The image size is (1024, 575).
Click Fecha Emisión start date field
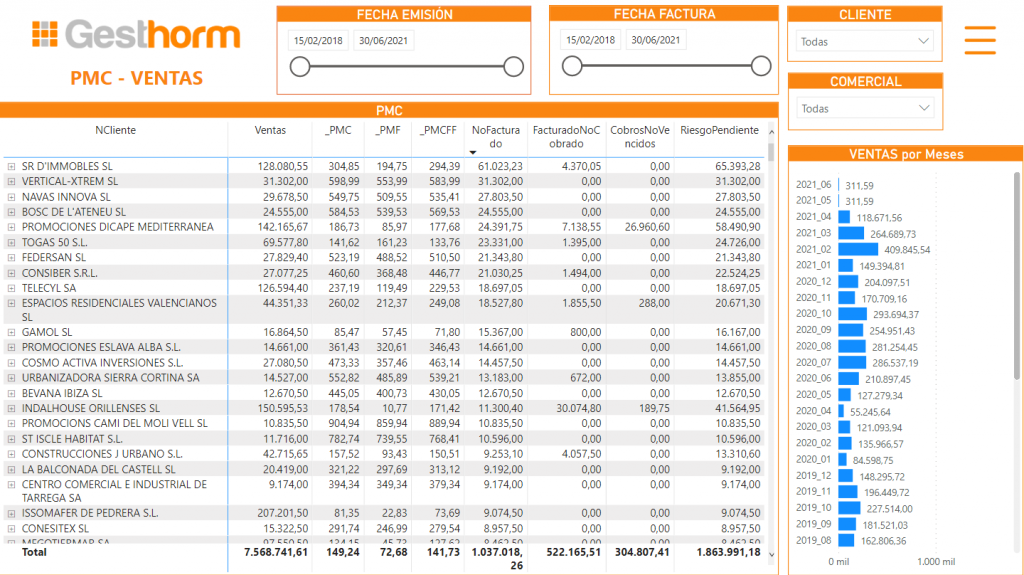[317, 41]
